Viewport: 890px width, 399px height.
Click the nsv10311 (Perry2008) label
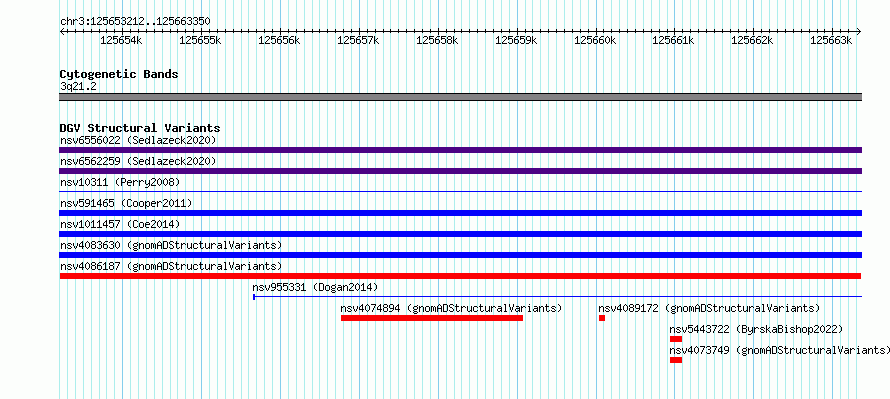(x=120, y=182)
